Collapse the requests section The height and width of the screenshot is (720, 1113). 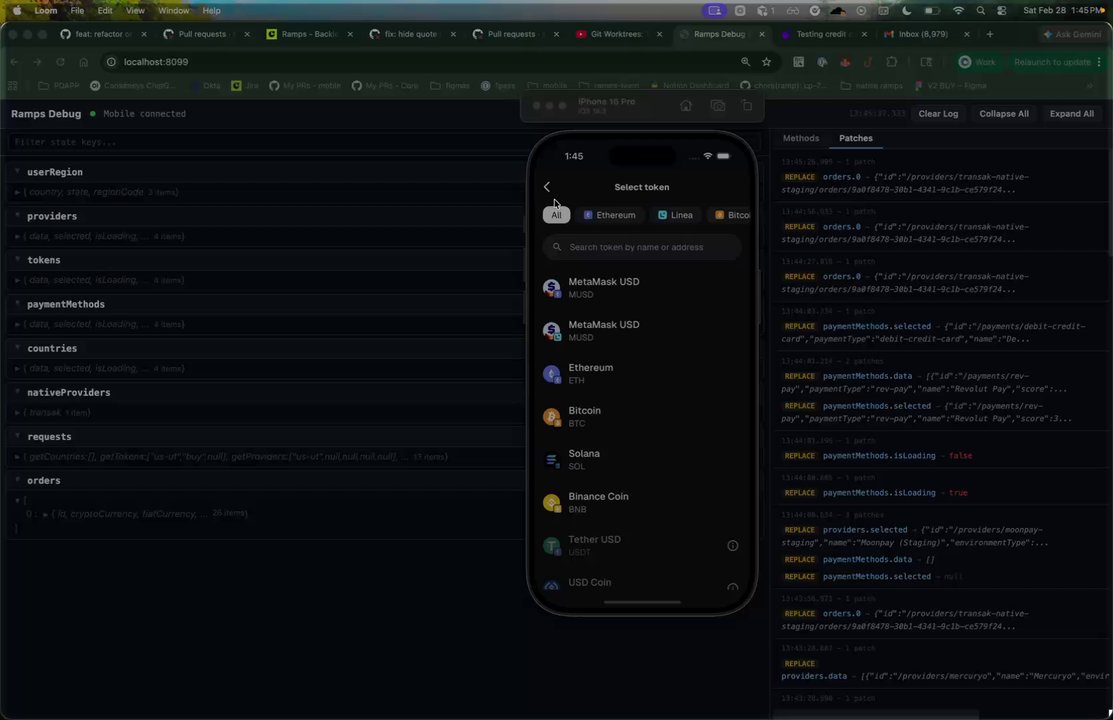17,436
